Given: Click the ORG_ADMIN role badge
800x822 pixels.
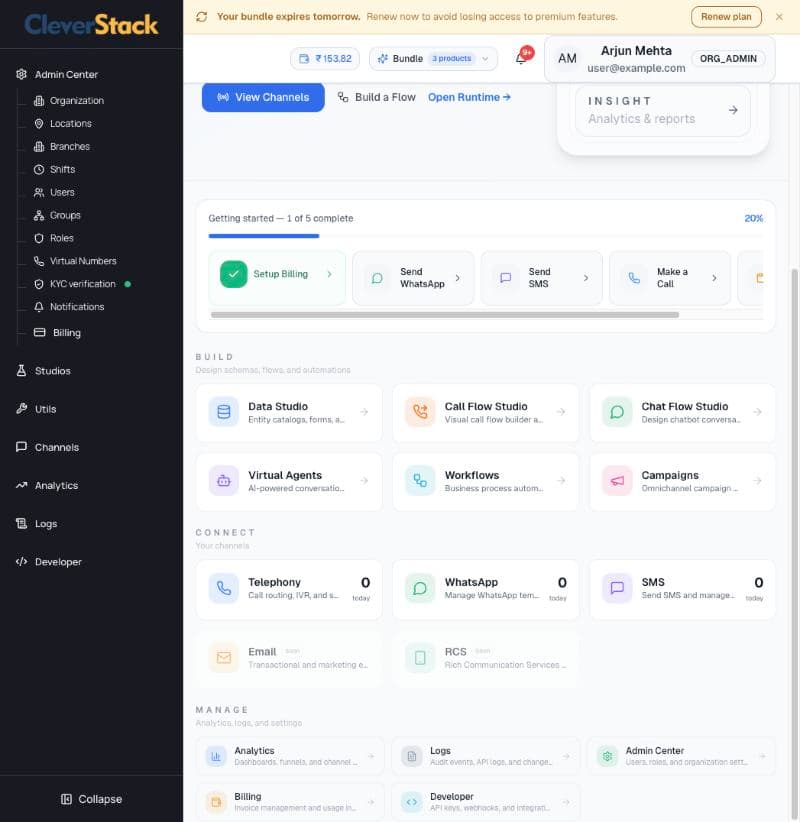Looking at the screenshot, I should (728, 59).
